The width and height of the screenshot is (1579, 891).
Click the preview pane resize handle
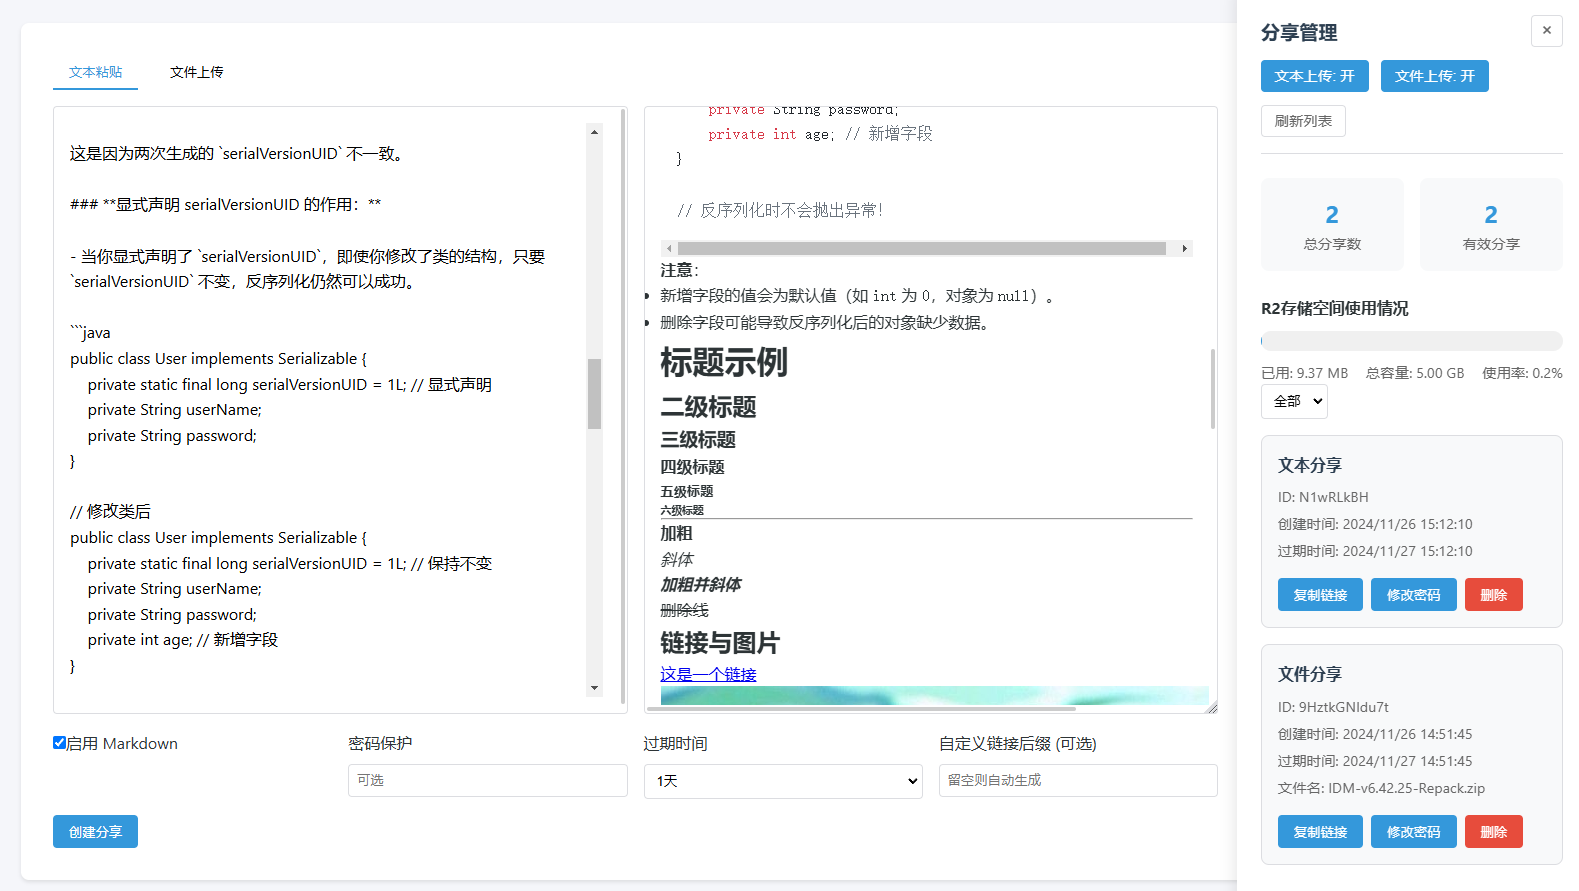tap(1212, 708)
